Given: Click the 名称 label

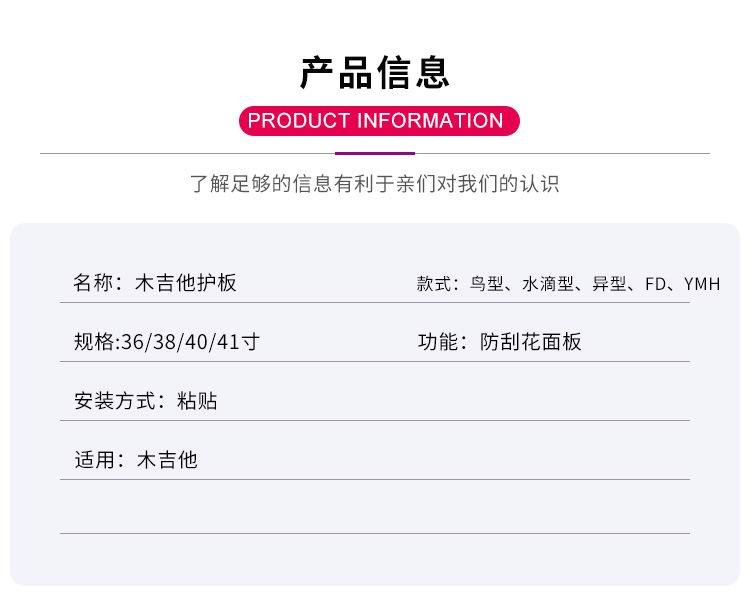Looking at the screenshot, I should tap(93, 283).
